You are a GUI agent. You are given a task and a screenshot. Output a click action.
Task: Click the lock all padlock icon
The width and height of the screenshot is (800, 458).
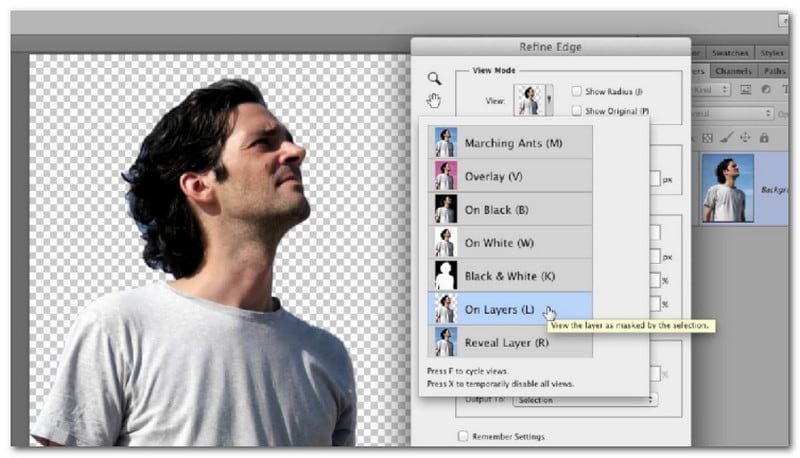[x=764, y=137]
